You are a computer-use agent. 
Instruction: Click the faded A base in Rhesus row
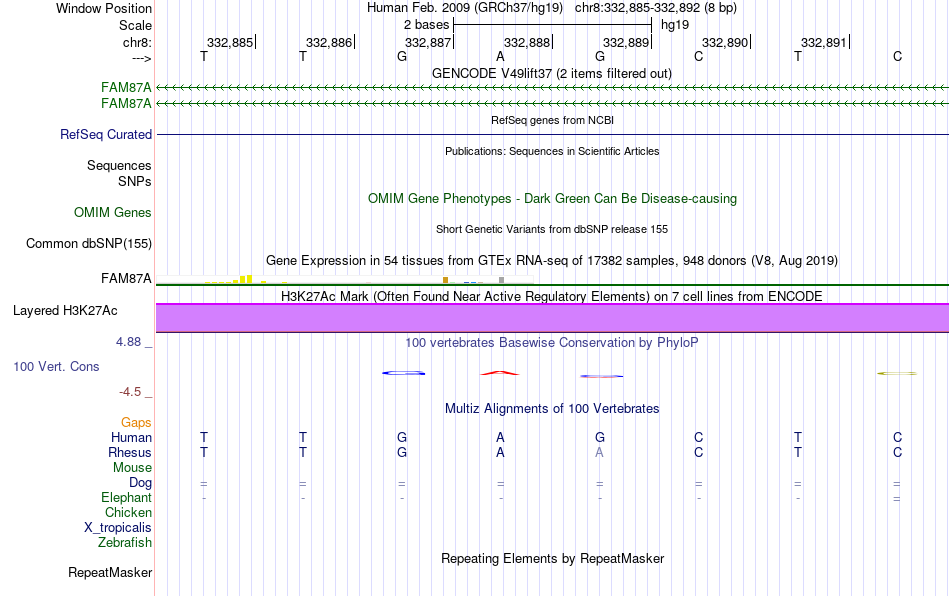[599, 452]
